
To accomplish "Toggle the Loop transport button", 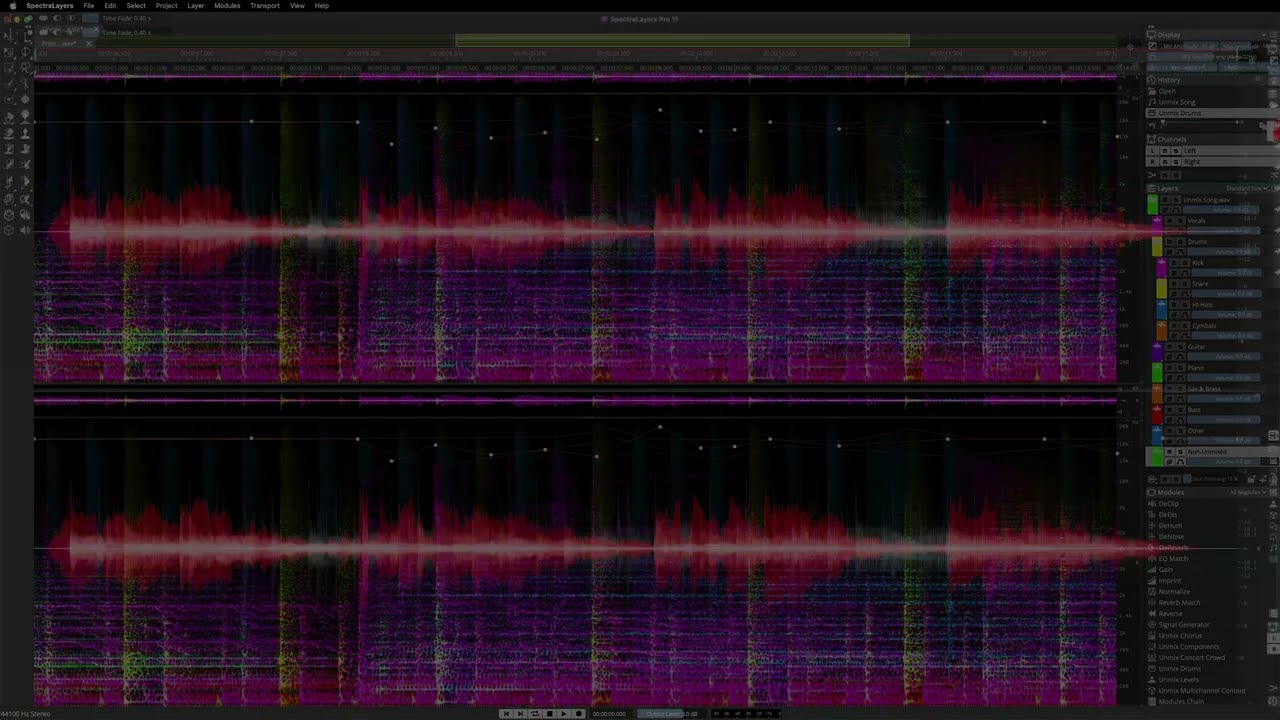I will coord(535,714).
